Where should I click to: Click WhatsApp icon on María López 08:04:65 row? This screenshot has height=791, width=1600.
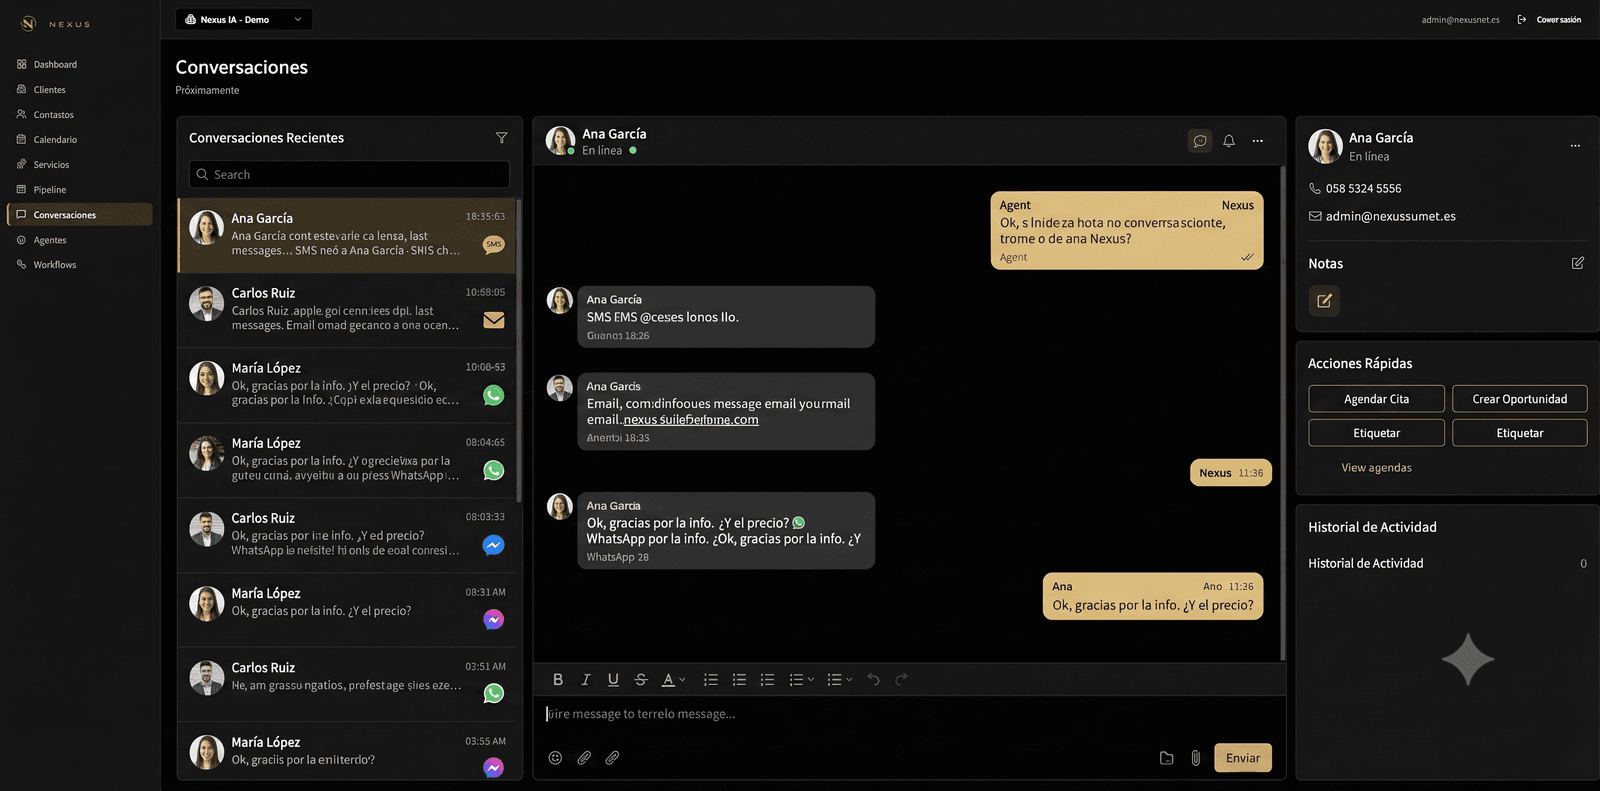[493, 470]
